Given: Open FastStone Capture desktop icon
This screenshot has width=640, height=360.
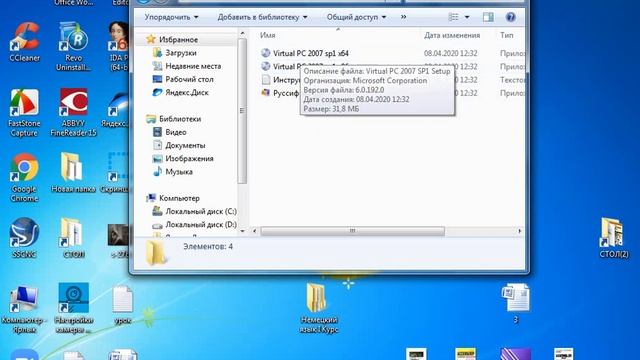Looking at the screenshot, I should coord(24,112).
